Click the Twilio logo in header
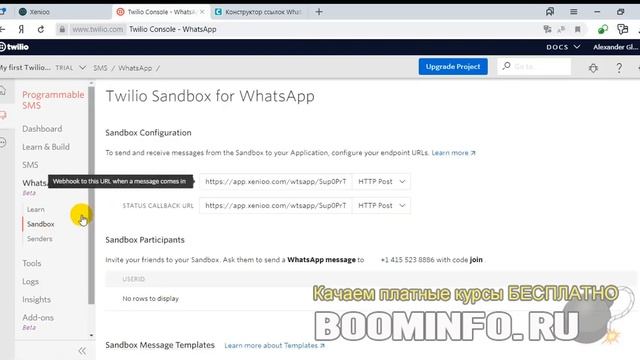Screen dimensions: 640x360 click(x=15, y=47)
